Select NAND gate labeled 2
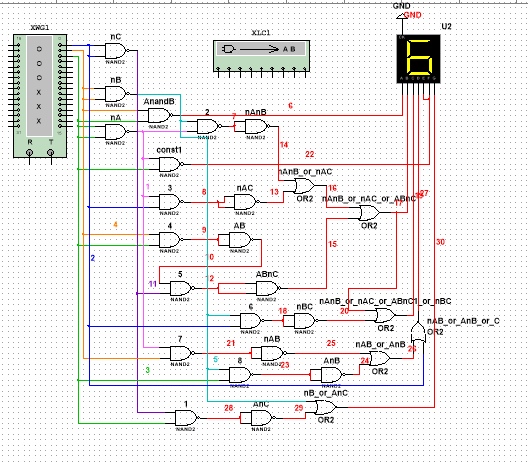This screenshot has height=462, width=528. point(208,127)
